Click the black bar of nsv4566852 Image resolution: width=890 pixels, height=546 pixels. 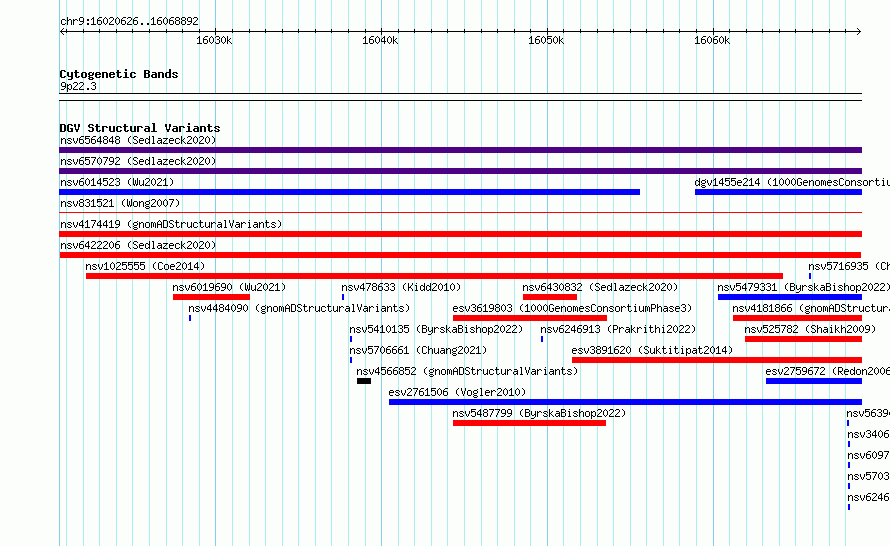tap(364, 381)
